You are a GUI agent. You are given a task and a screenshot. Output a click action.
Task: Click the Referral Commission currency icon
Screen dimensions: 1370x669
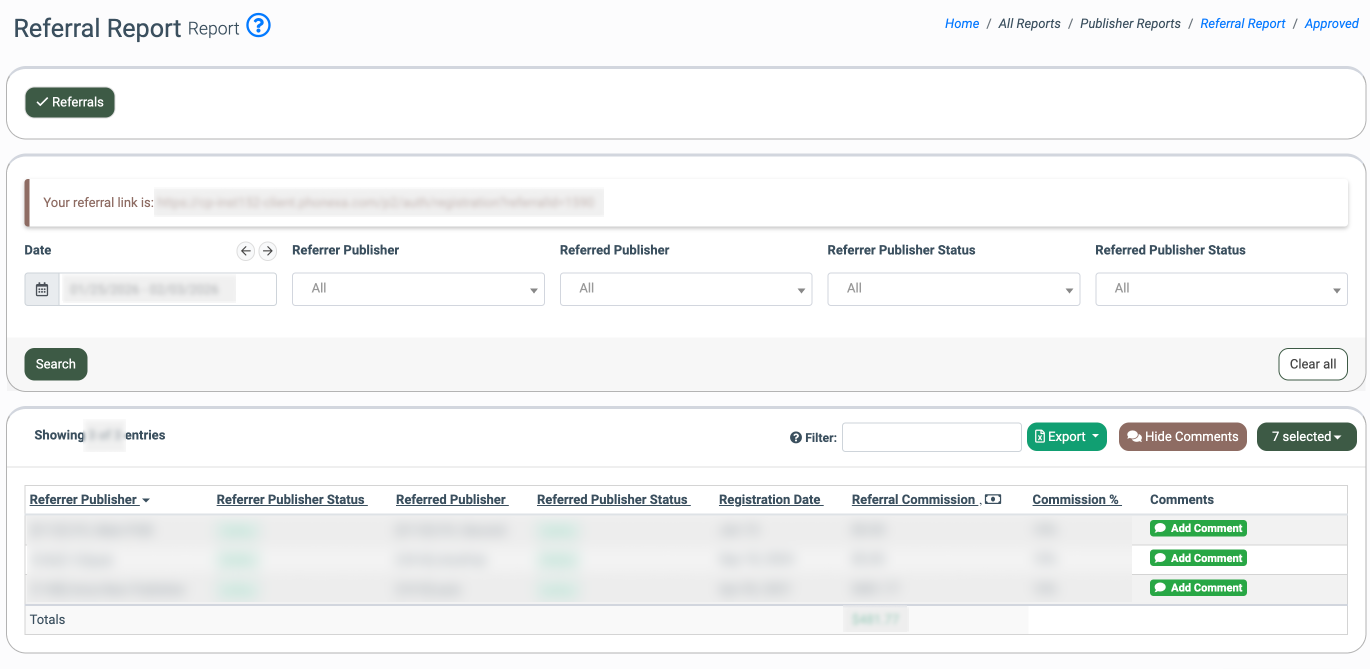pos(993,499)
